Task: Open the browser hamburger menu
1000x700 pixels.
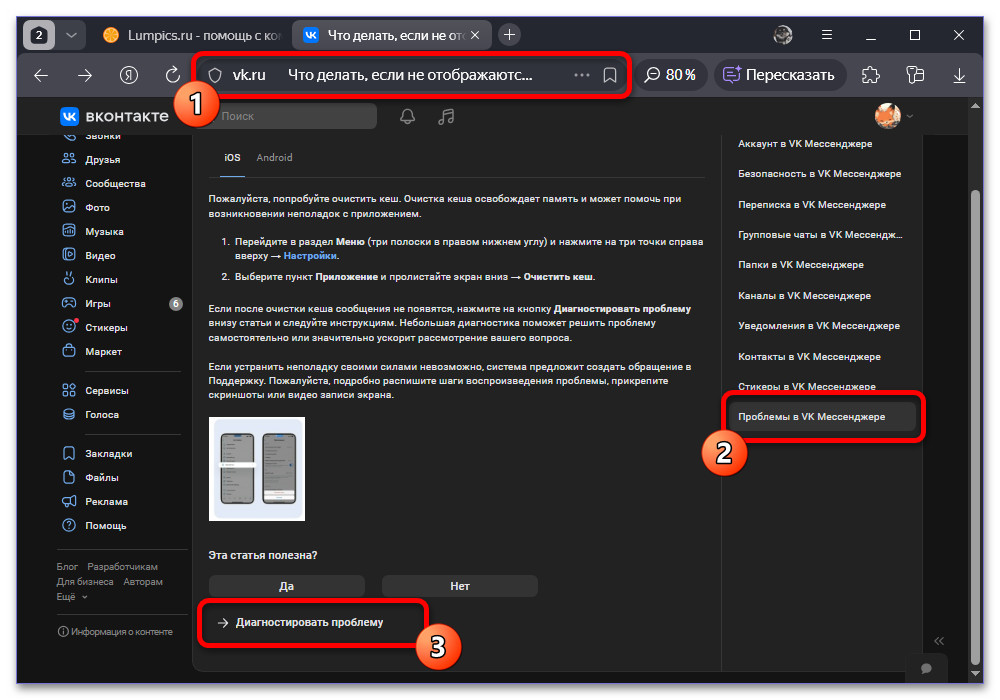Action: (827, 35)
